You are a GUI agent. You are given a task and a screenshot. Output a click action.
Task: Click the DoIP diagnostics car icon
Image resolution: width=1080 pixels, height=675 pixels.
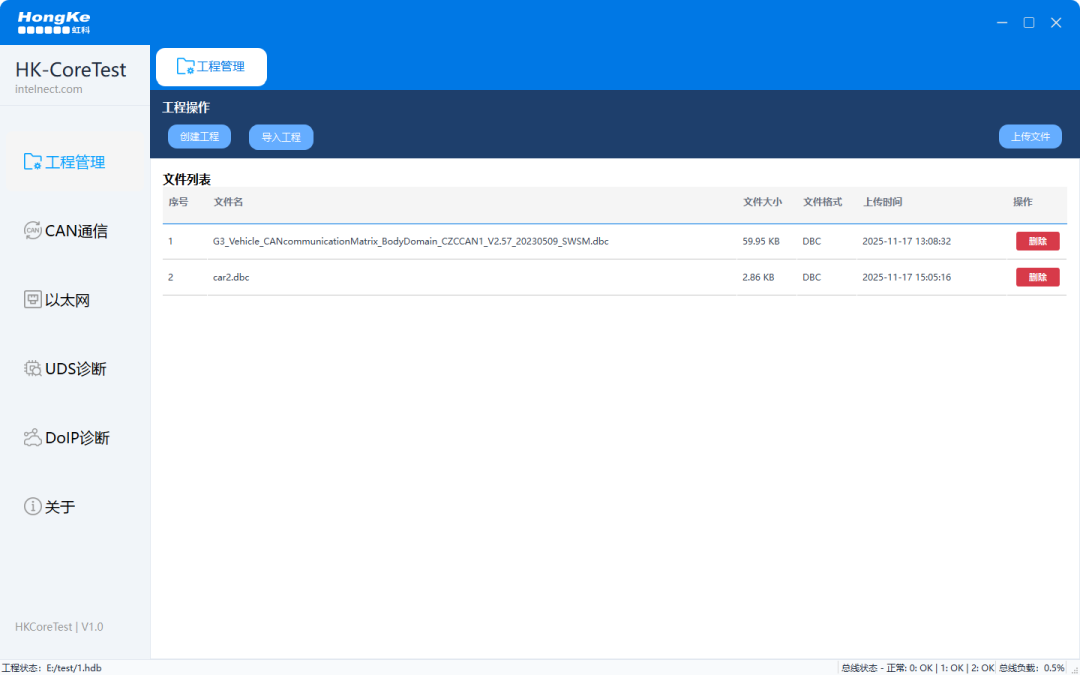click(x=32, y=437)
